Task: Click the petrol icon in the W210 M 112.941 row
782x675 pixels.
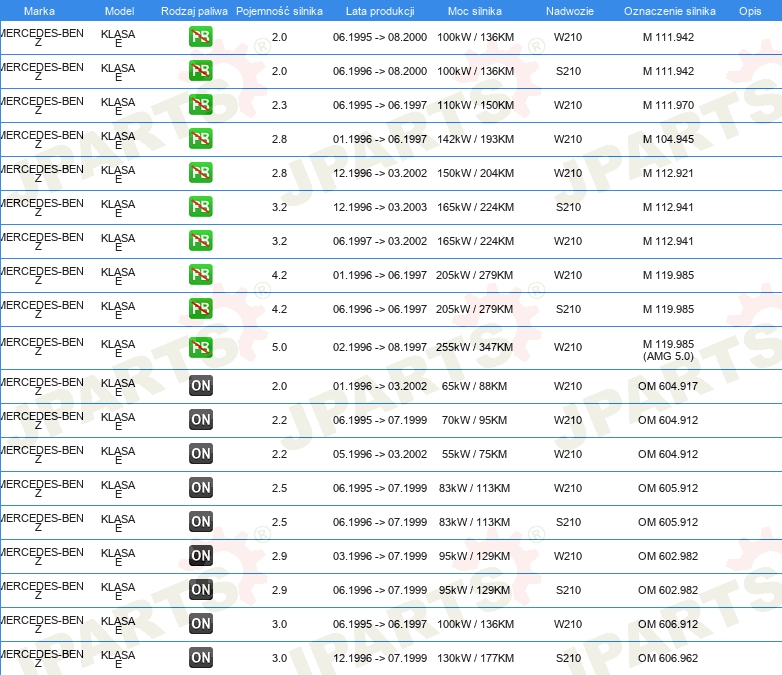Action: coord(200,240)
